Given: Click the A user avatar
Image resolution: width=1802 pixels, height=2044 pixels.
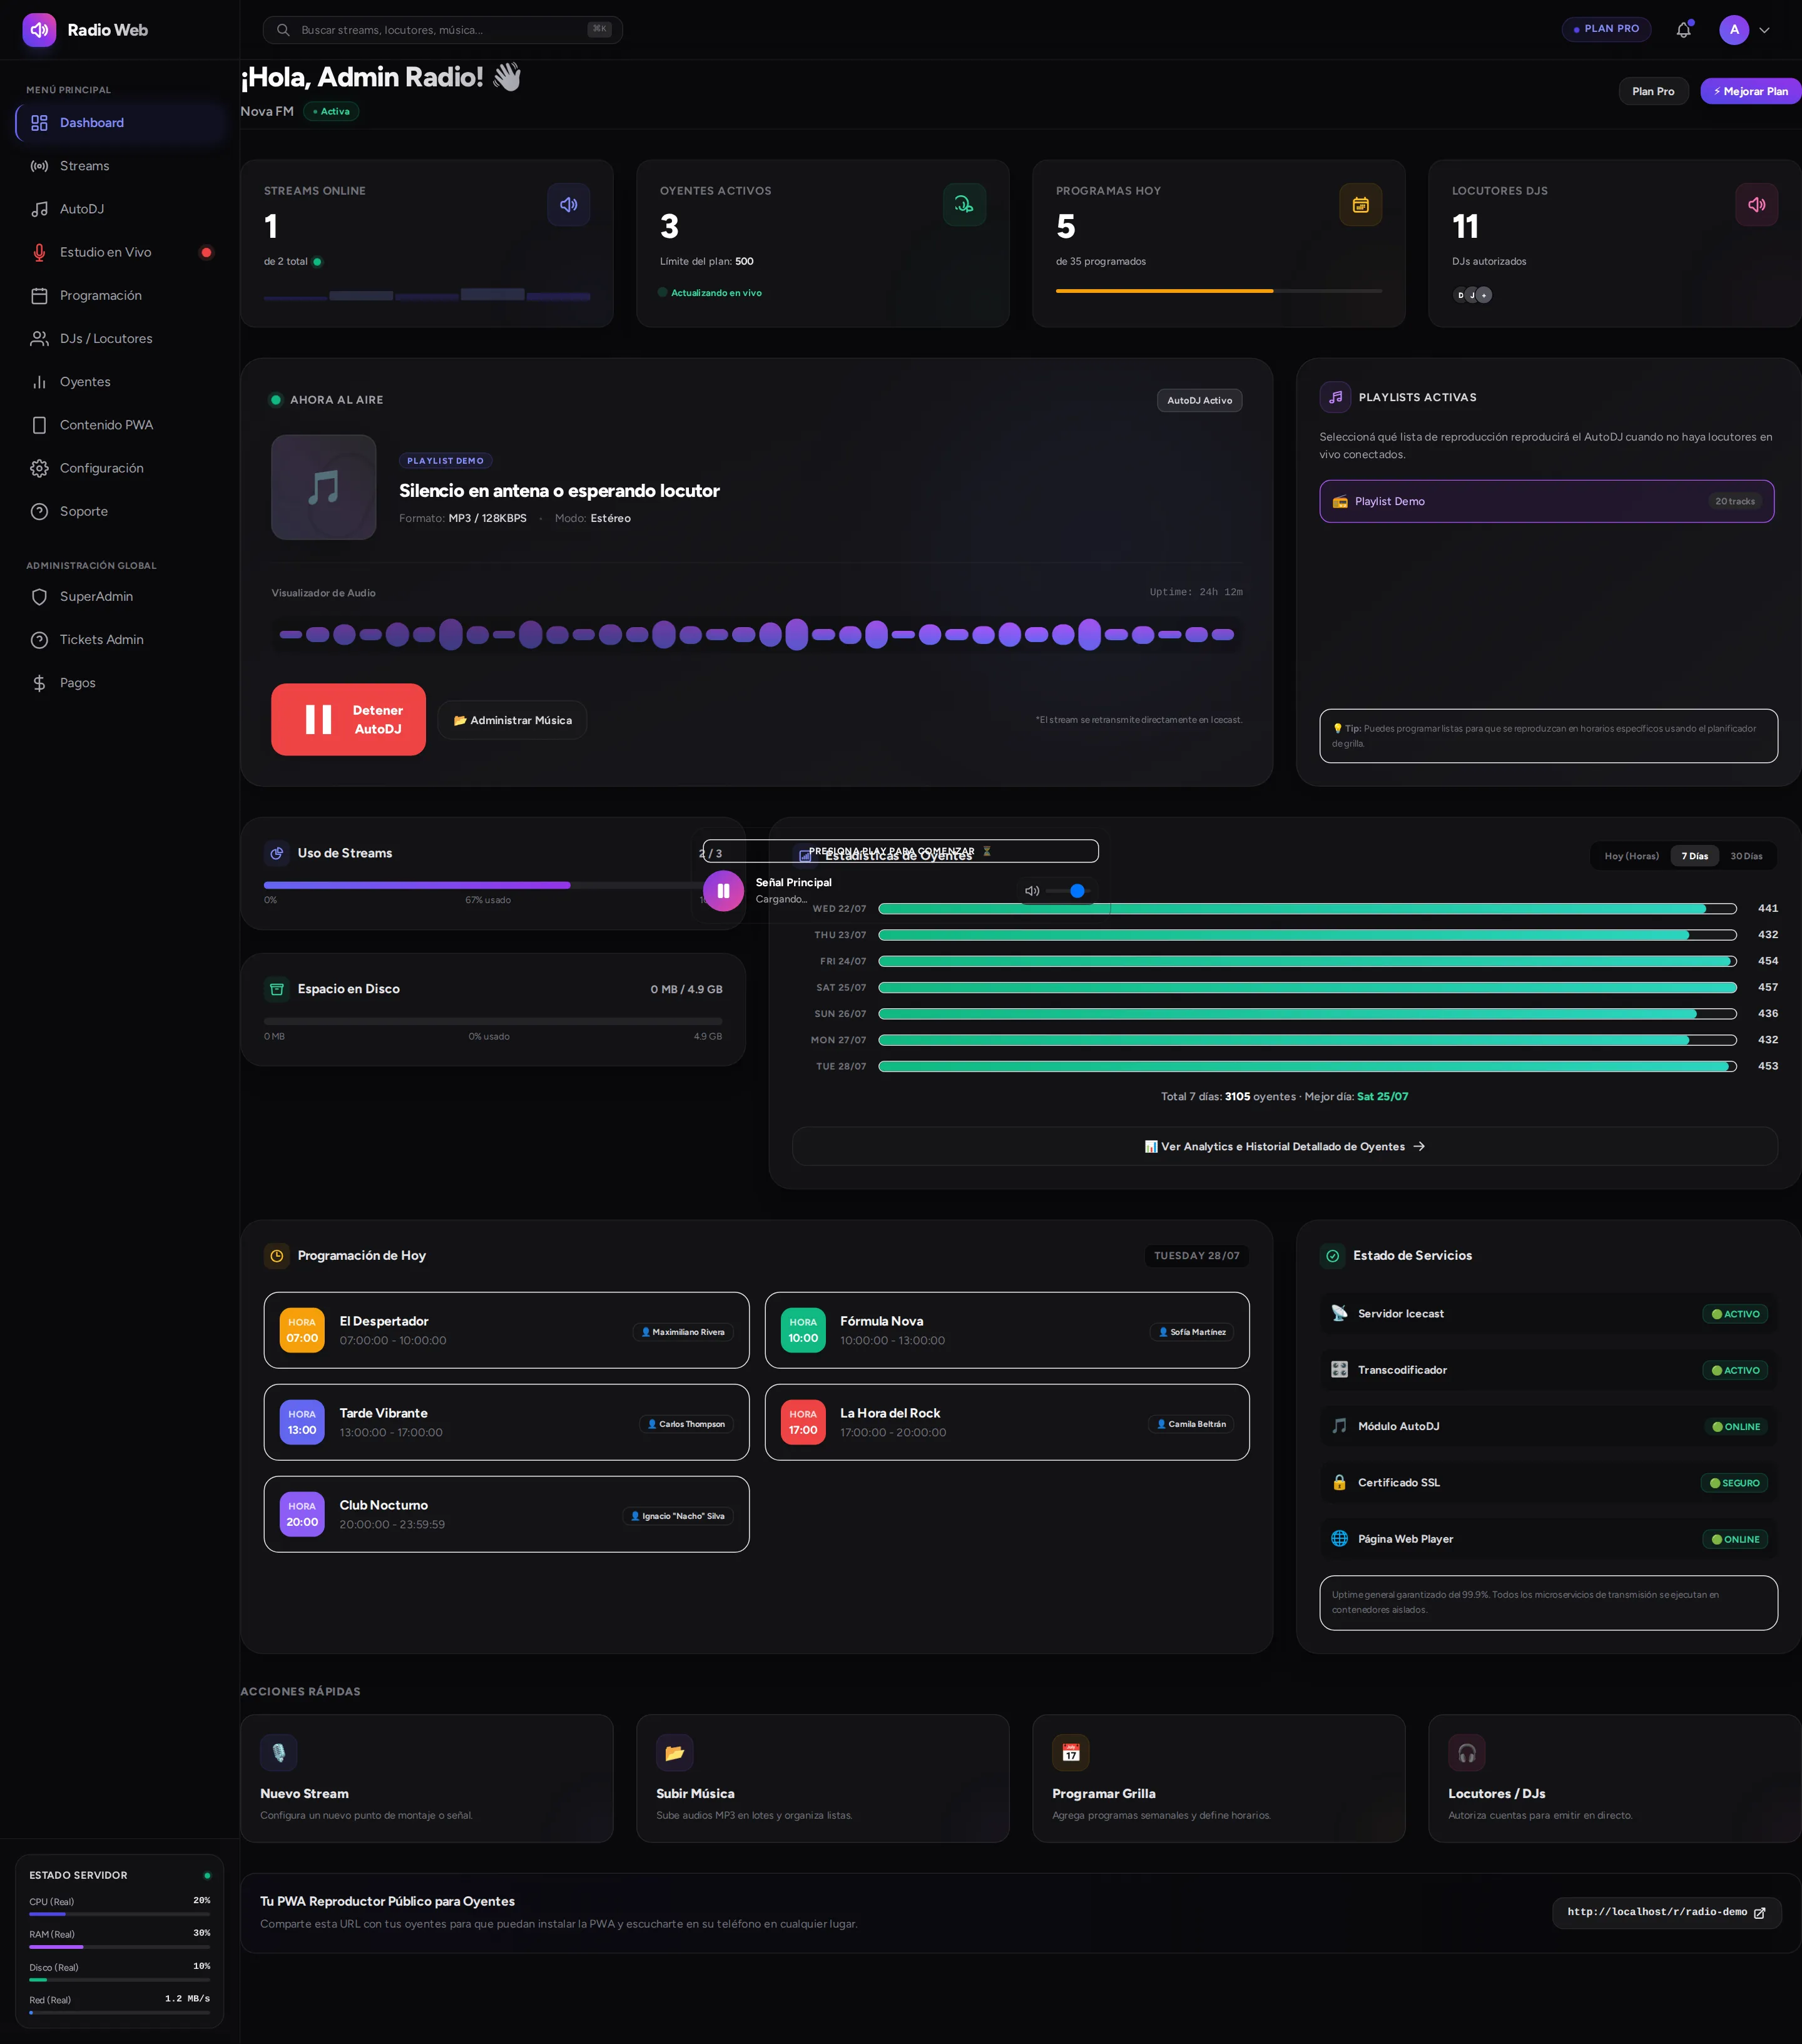Looking at the screenshot, I should [1734, 30].
